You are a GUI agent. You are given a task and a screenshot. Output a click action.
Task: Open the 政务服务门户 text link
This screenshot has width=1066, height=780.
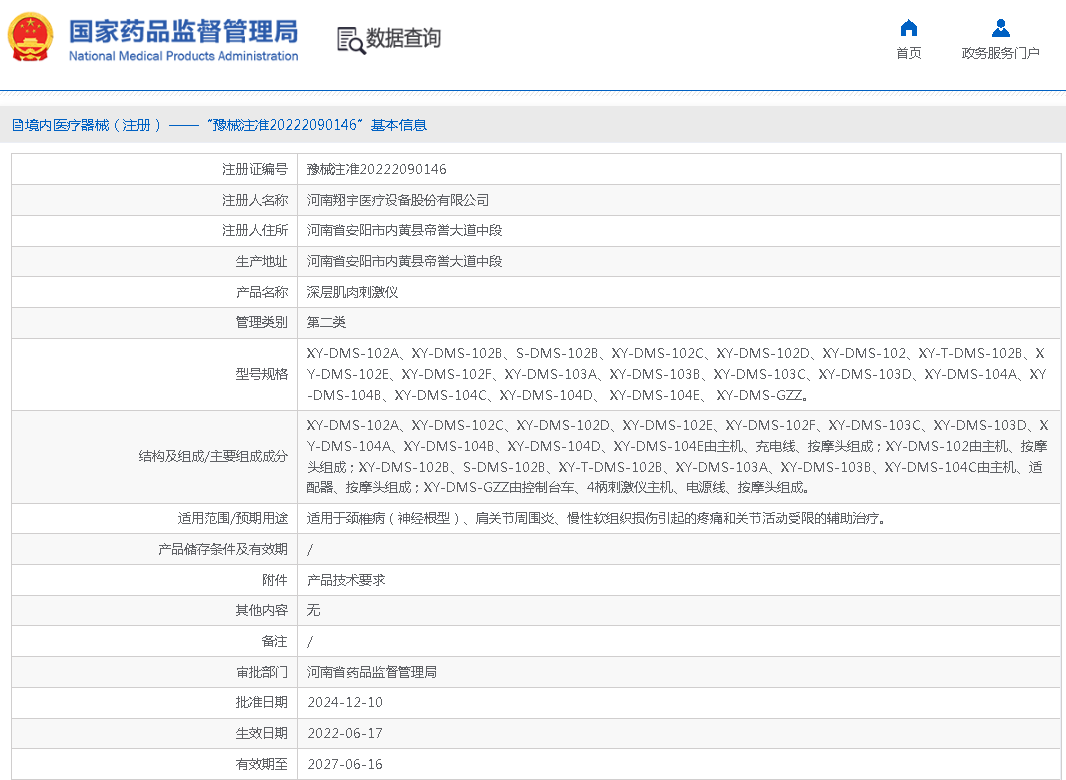pyautogui.click(x=1000, y=53)
